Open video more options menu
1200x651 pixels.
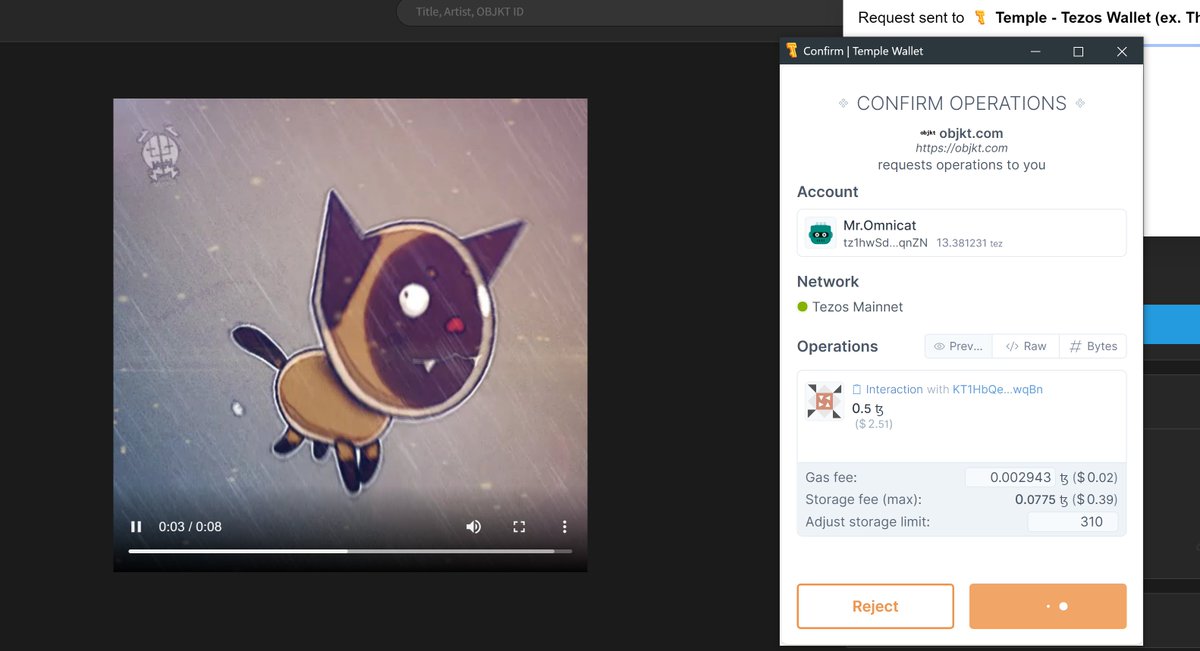click(565, 527)
